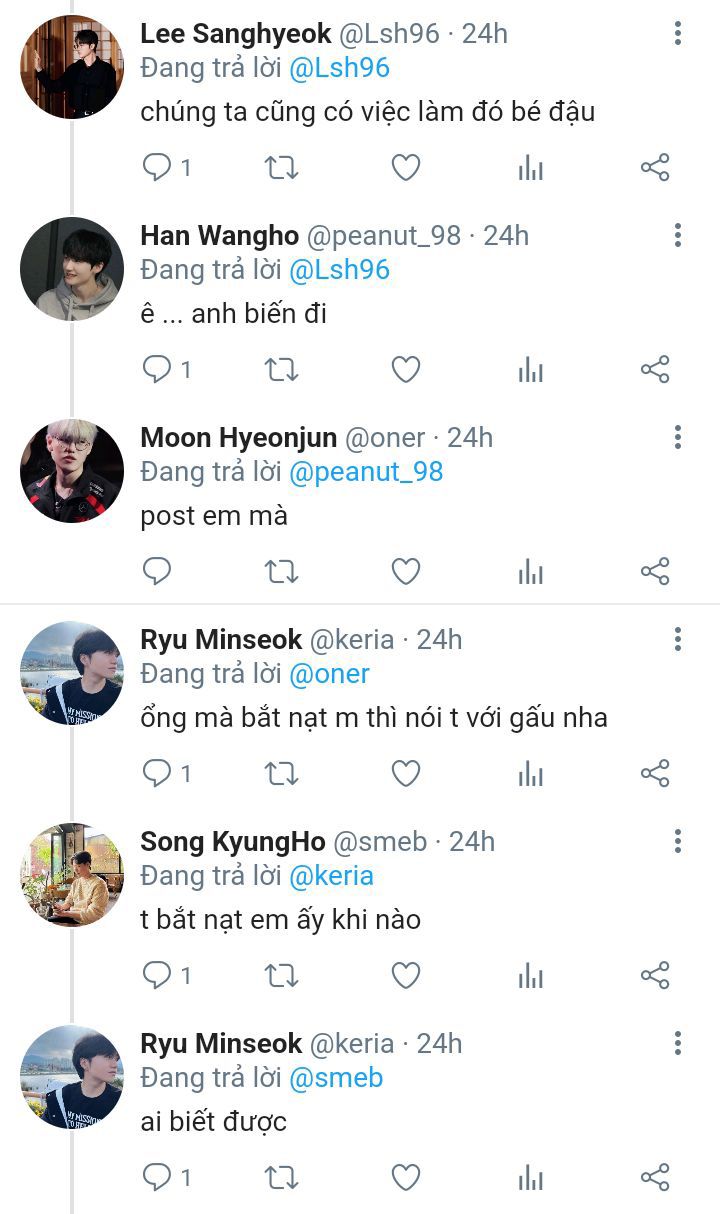Open the @smeb mention link
The image size is (720, 1214).
[x=336, y=1078]
